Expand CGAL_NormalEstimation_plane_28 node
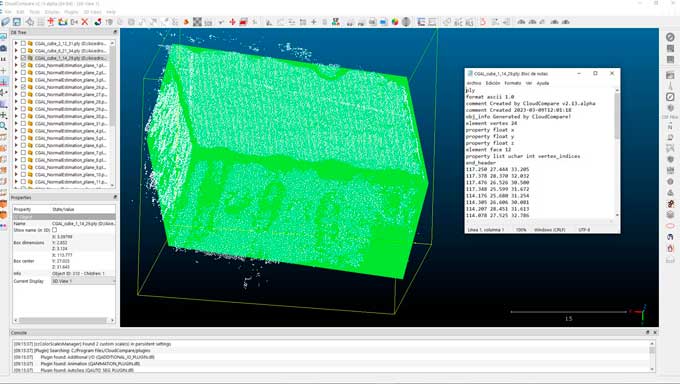The height and width of the screenshot is (384, 680). pyautogui.click(x=16, y=102)
